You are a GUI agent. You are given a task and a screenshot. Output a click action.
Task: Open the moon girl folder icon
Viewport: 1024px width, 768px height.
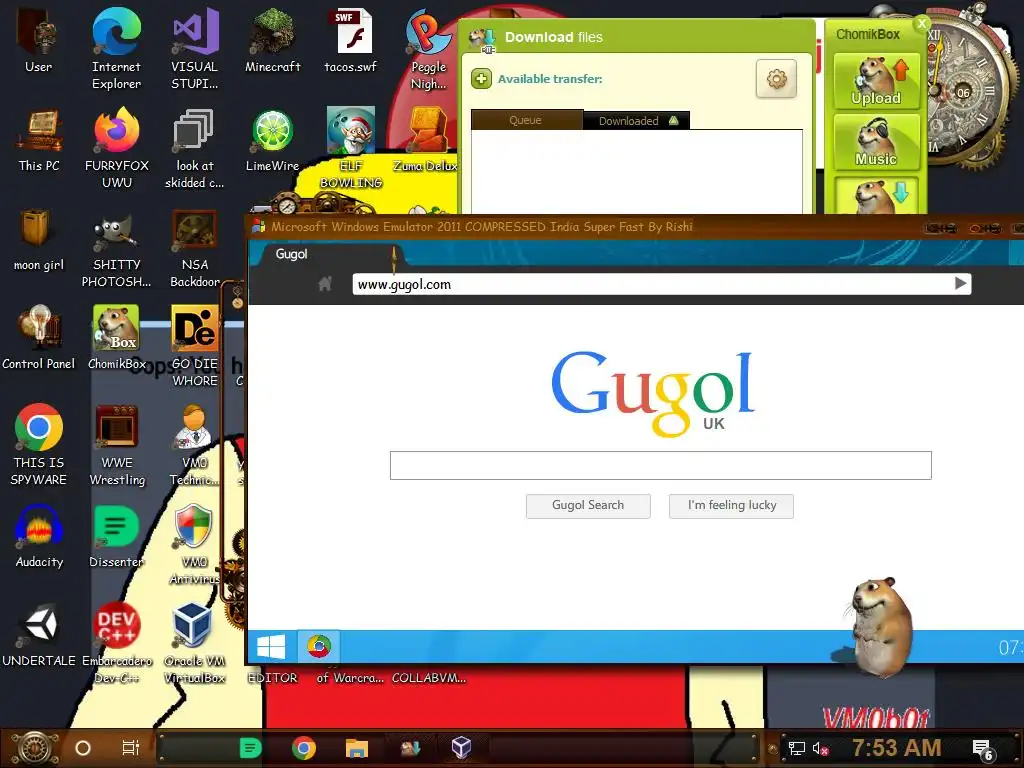tap(39, 239)
